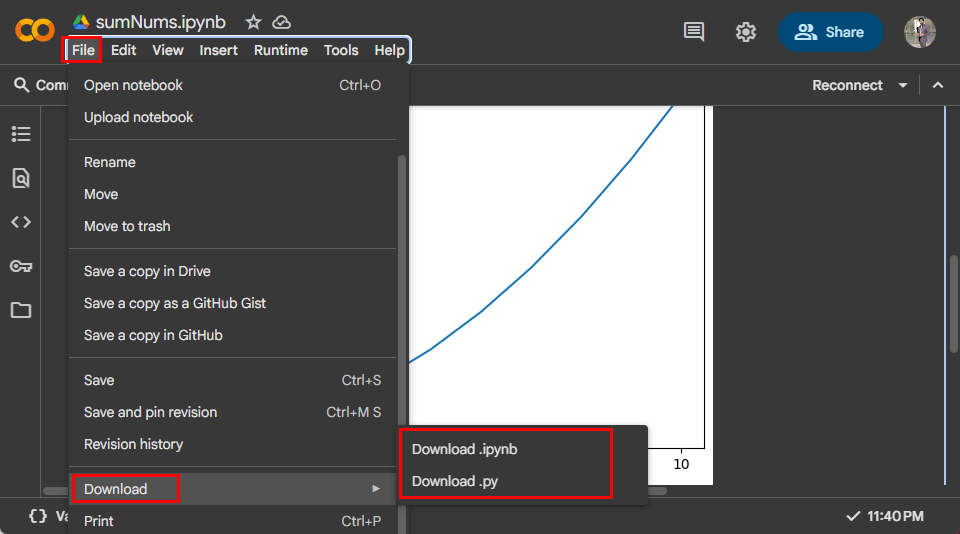This screenshot has height=534, width=960.
Task: Click the File menu's vertical scrollbar
Action: point(402,300)
